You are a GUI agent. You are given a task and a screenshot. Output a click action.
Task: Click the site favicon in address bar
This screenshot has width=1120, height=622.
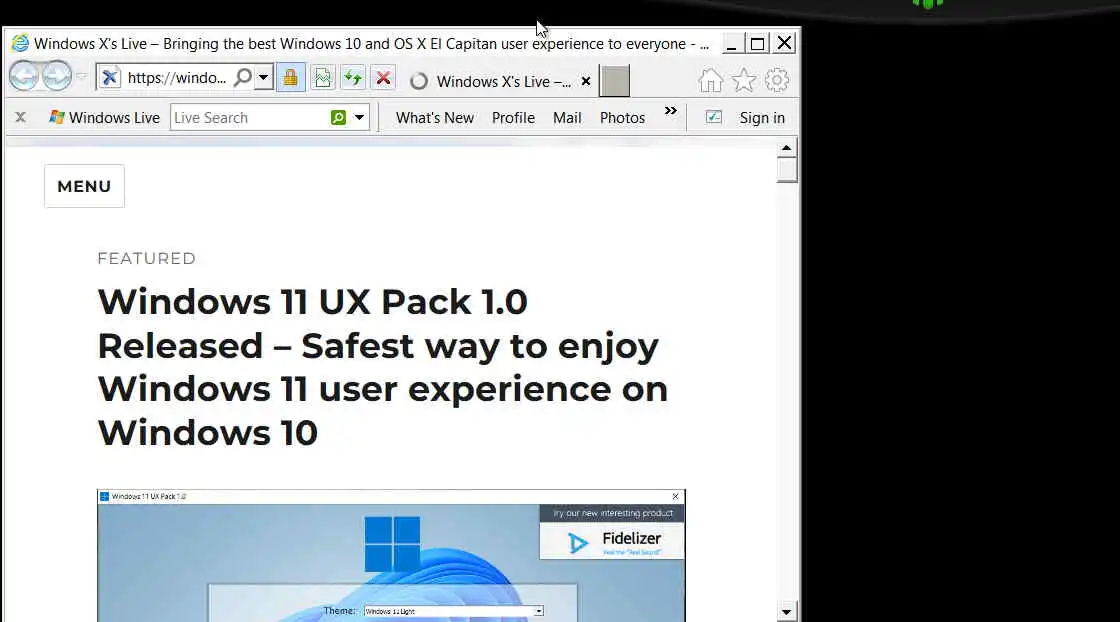click(109, 77)
